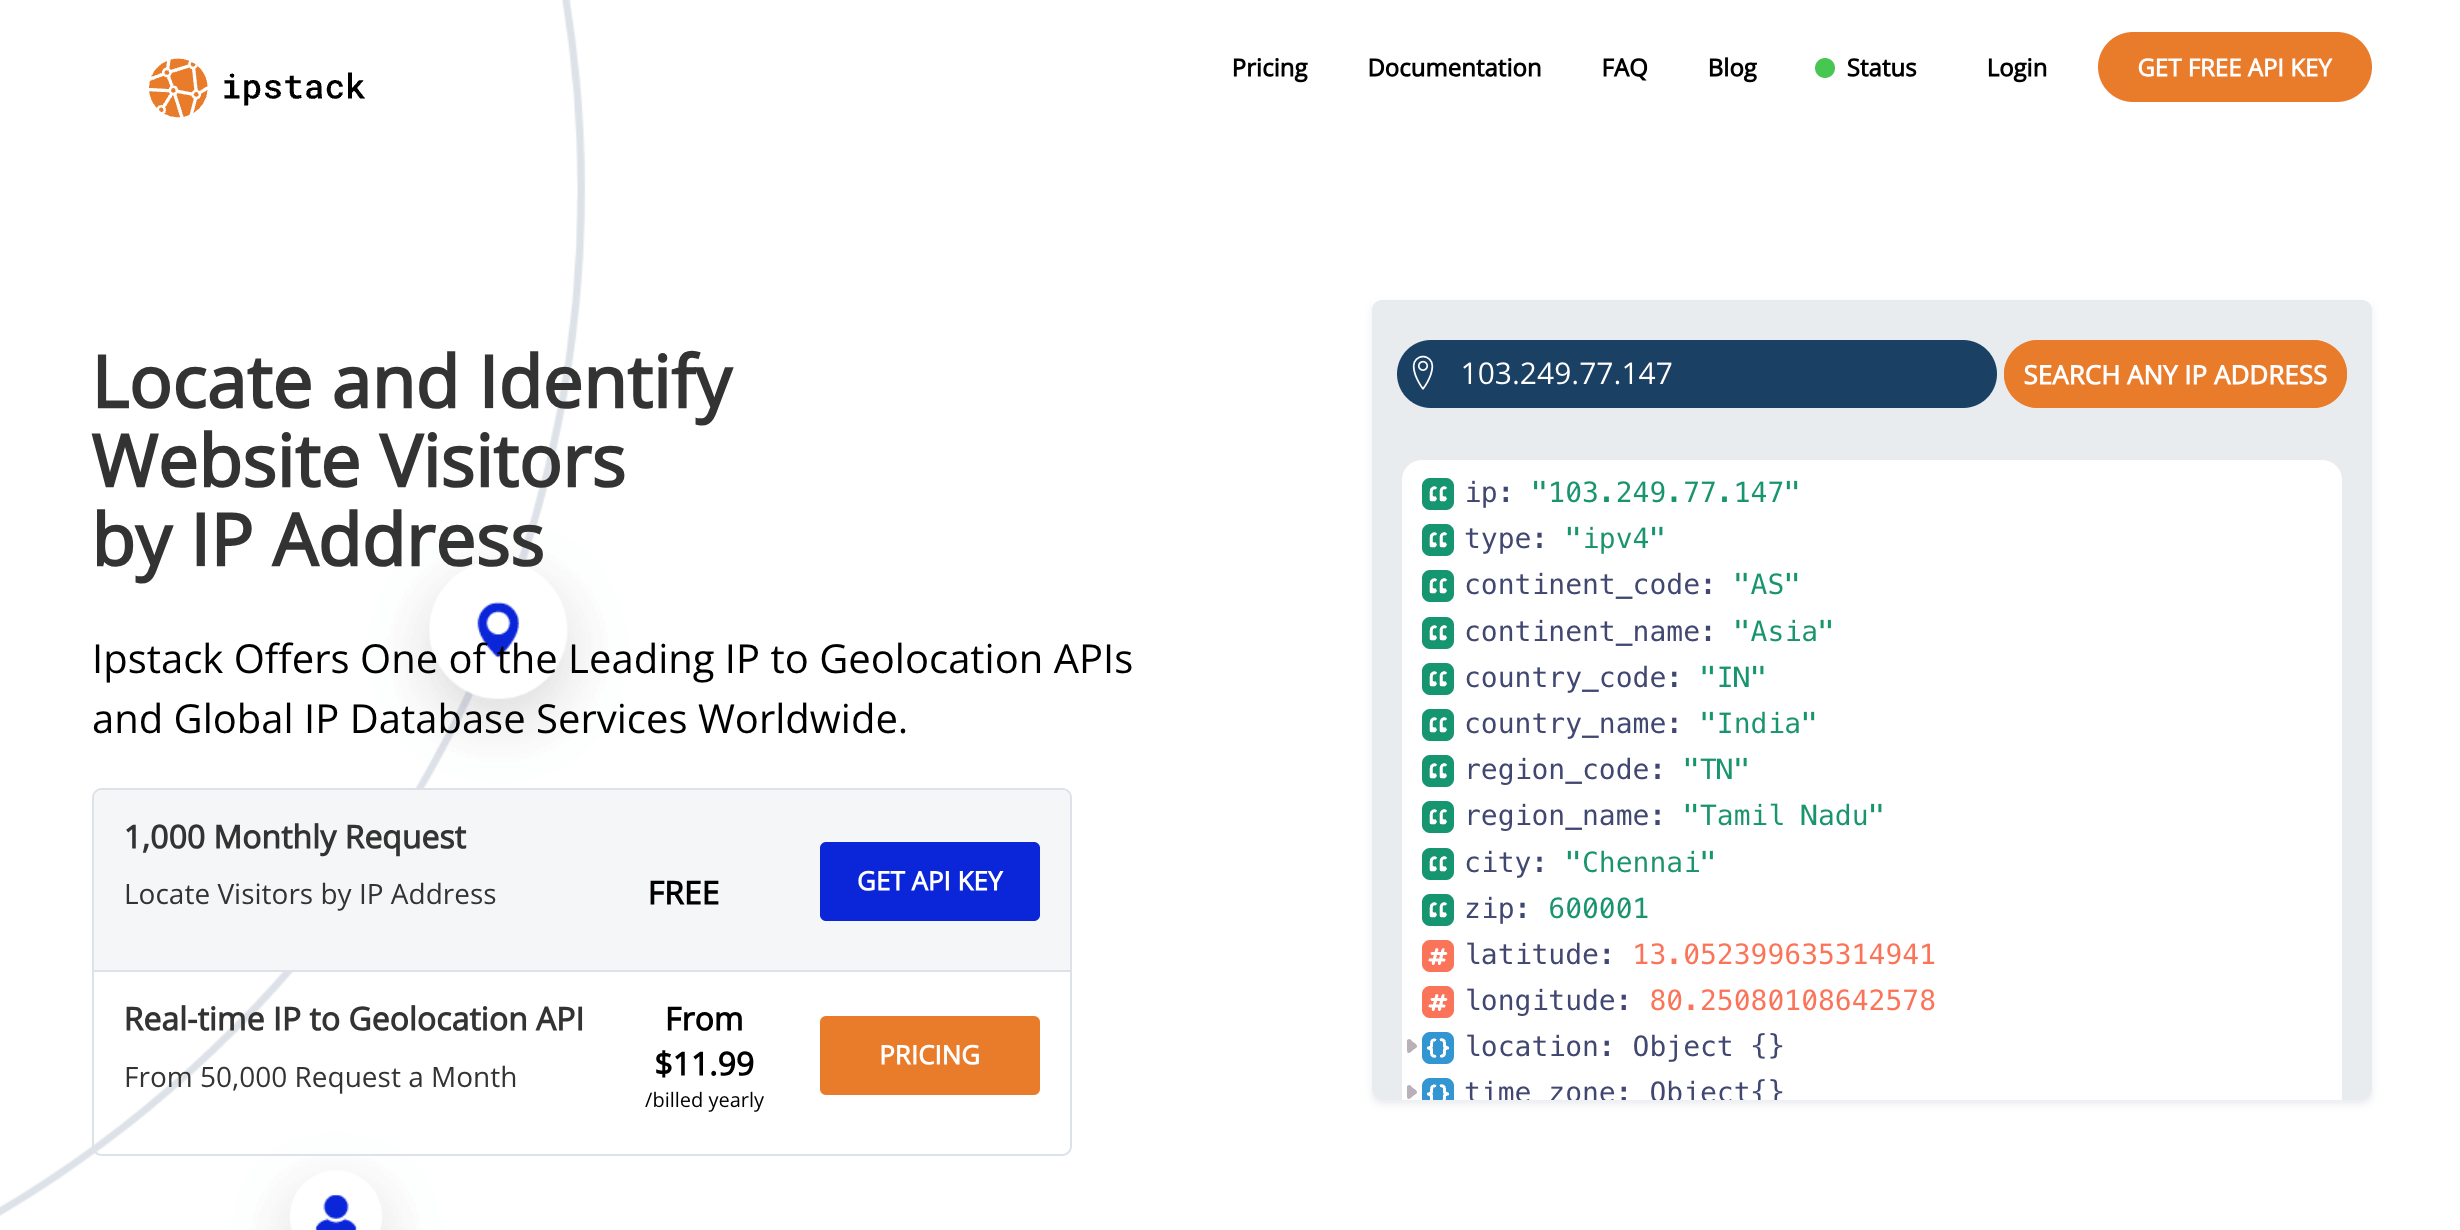Click the green string icon beside country_name
Image resolution: width=2460 pixels, height=1230 pixels.
[x=1437, y=724]
